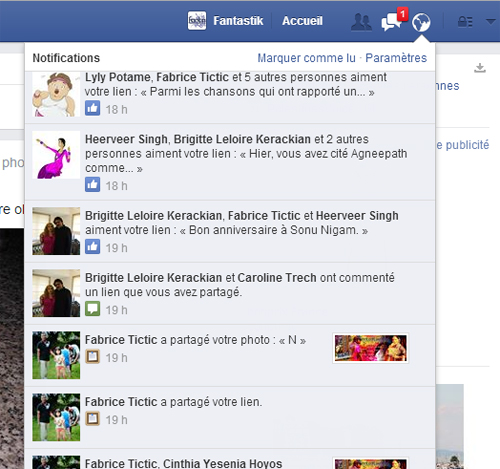Open the privacy shortcuts lock icon
The width and height of the screenshot is (500, 469).
click(x=465, y=22)
